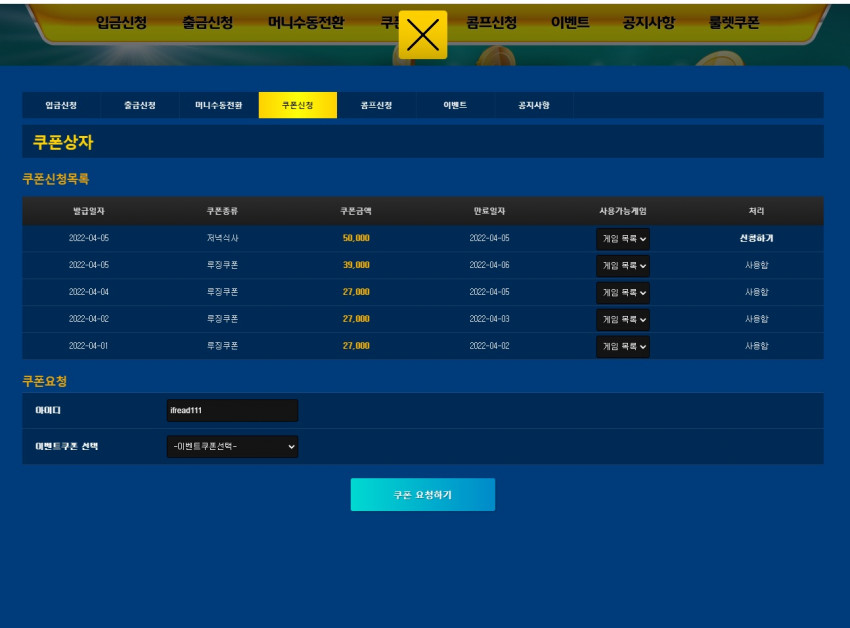Open the 이벤트쿠폰선택 dropdown
The width and height of the screenshot is (850, 628).
tap(233, 447)
